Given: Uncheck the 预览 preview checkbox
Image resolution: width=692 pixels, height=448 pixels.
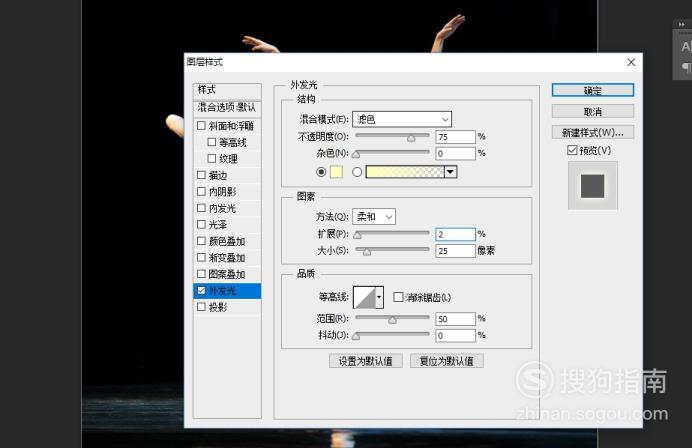Looking at the screenshot, I should tap(572, 150).
